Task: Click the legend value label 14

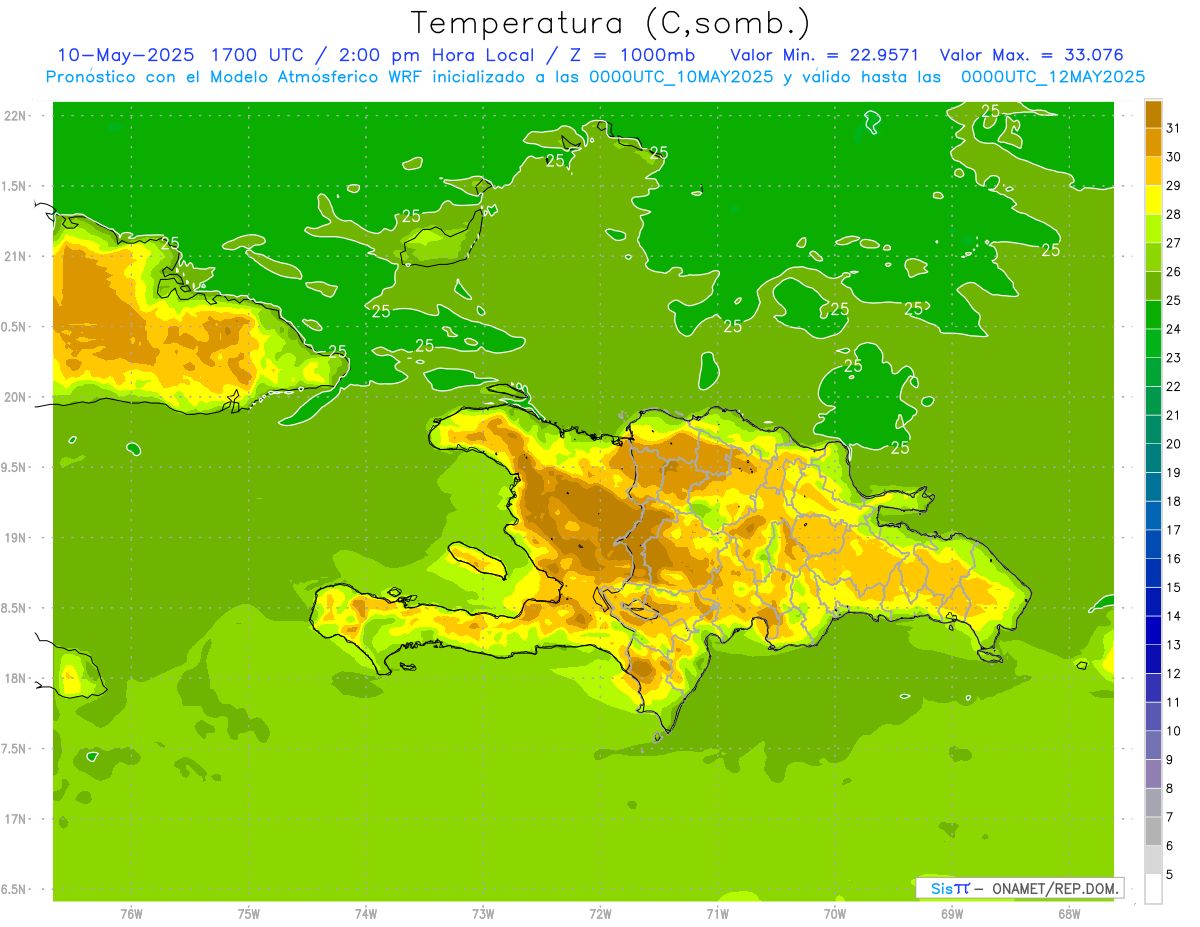Action: pos(1174,616)
